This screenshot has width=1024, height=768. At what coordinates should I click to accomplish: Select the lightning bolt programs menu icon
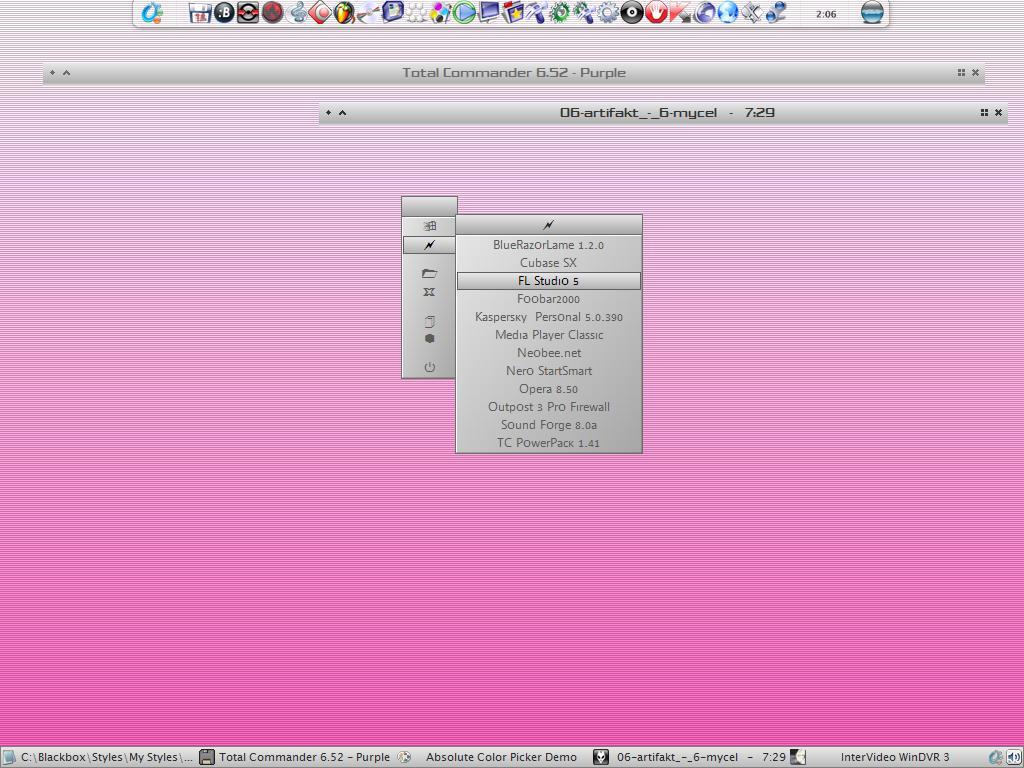point(429,245)
